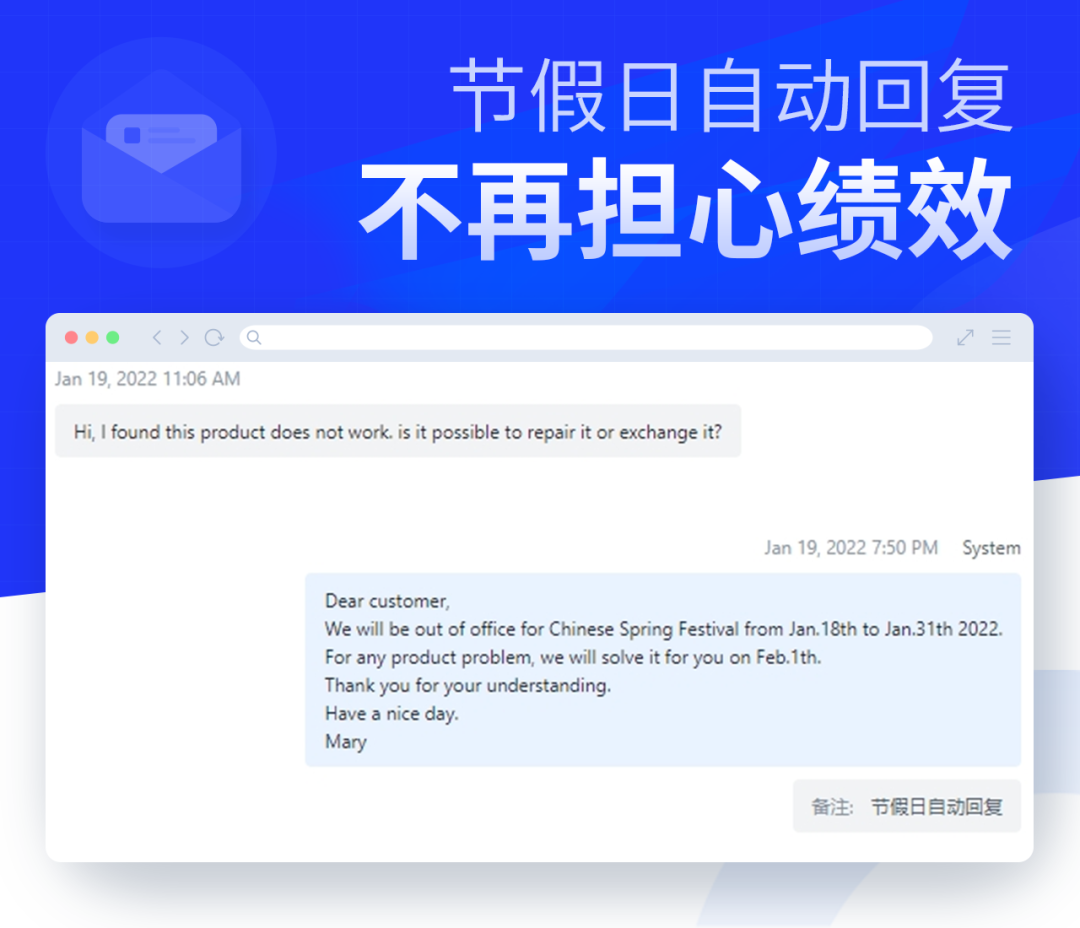
Task: Click the green traffic-light dot
Action: pos(113,338)
